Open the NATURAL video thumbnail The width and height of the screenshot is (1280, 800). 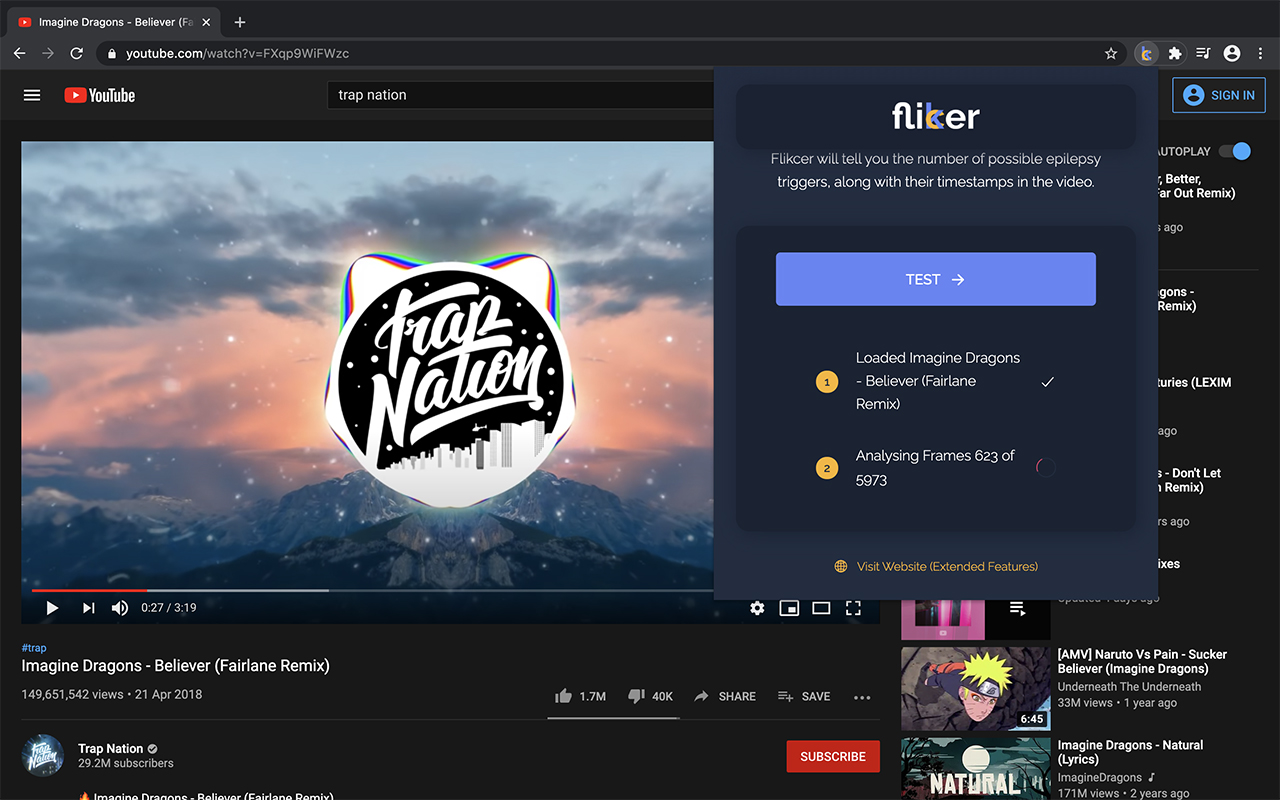[975, 768]
